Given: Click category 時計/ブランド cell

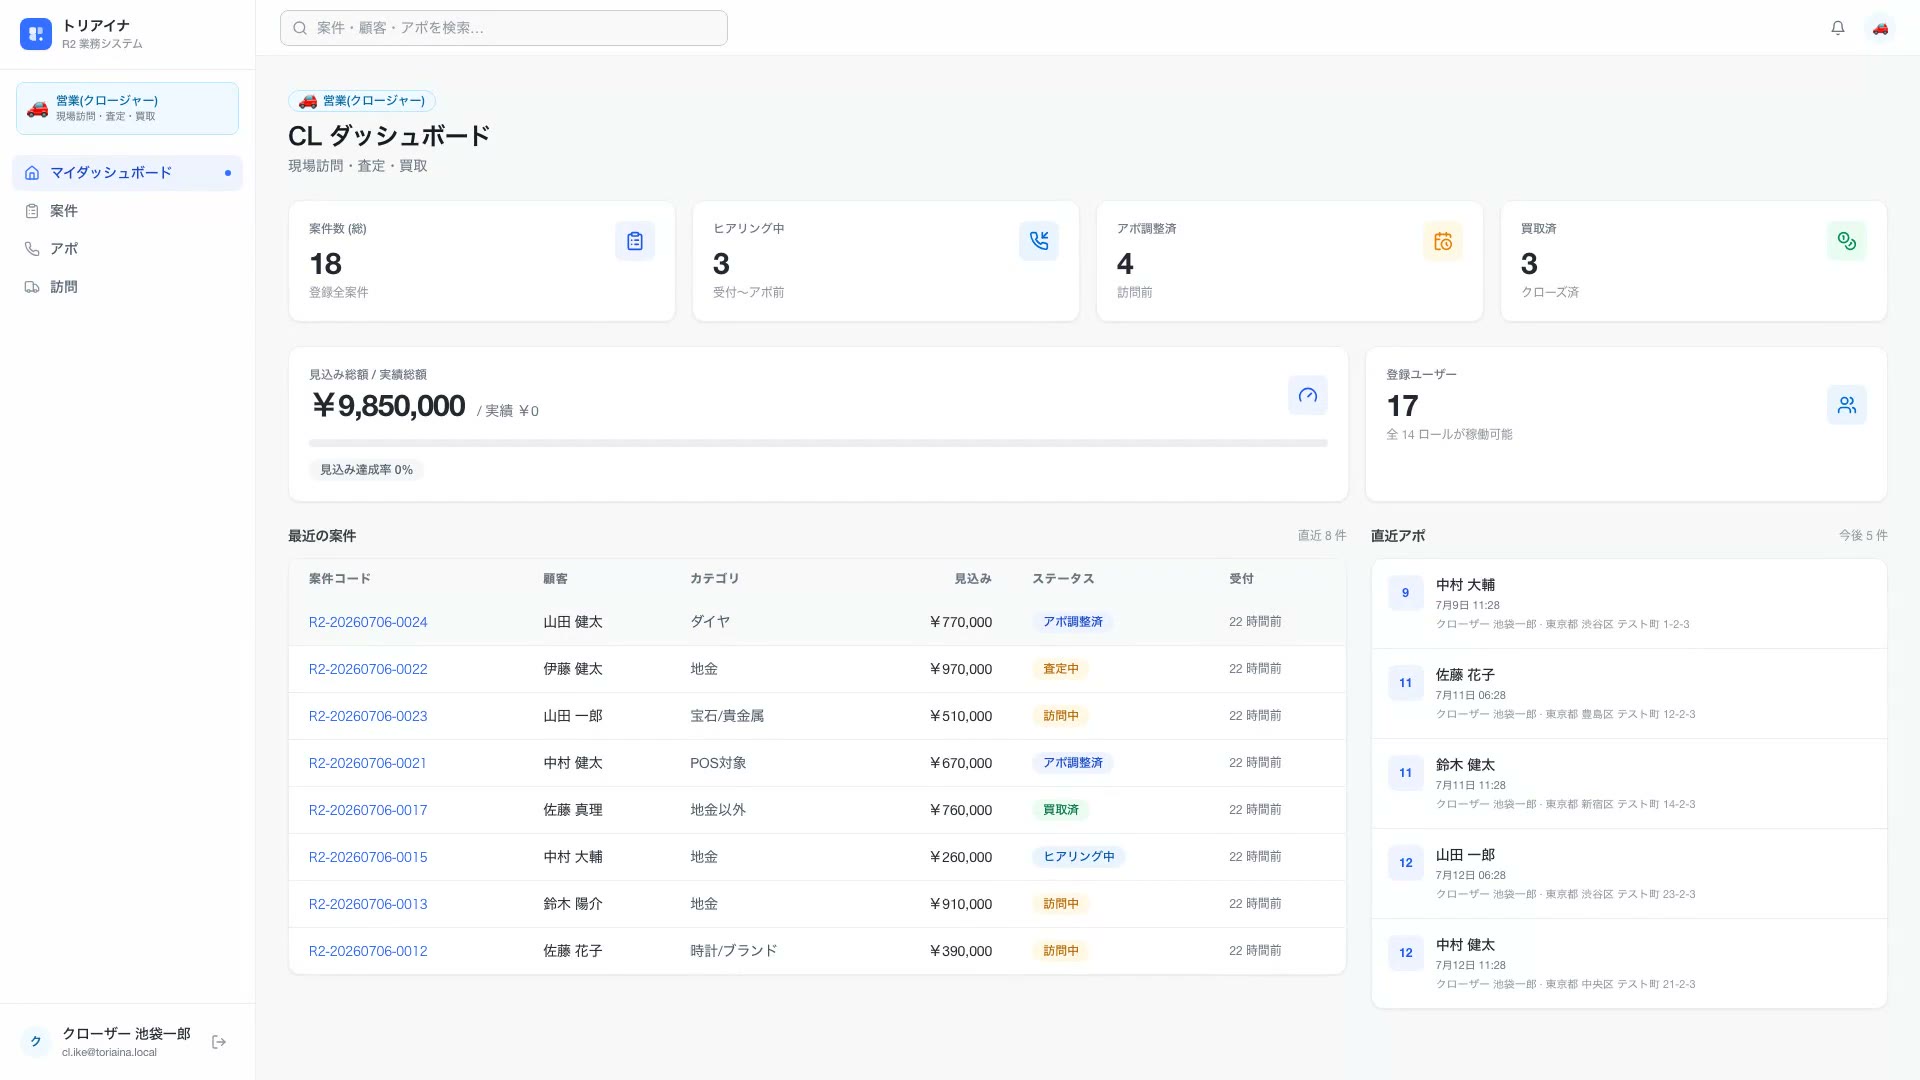Looking at the screenshot, I should point(733,951).
